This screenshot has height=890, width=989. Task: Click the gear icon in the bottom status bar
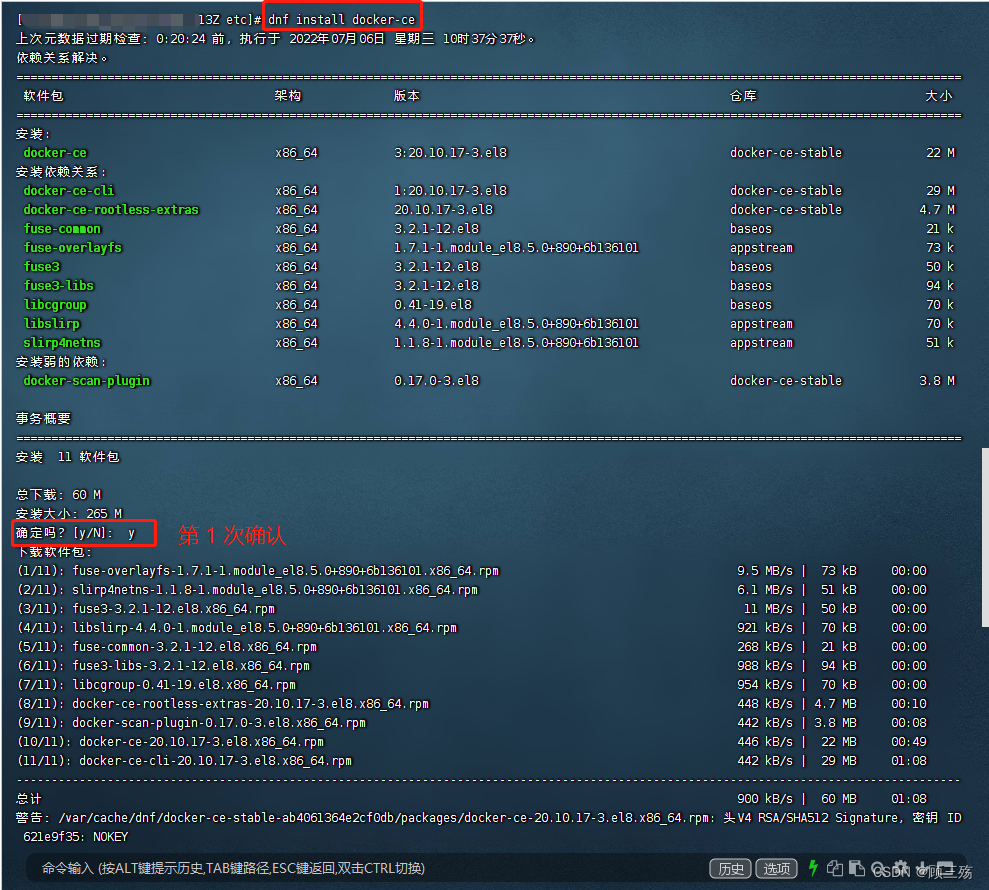(x=900, y=868)
